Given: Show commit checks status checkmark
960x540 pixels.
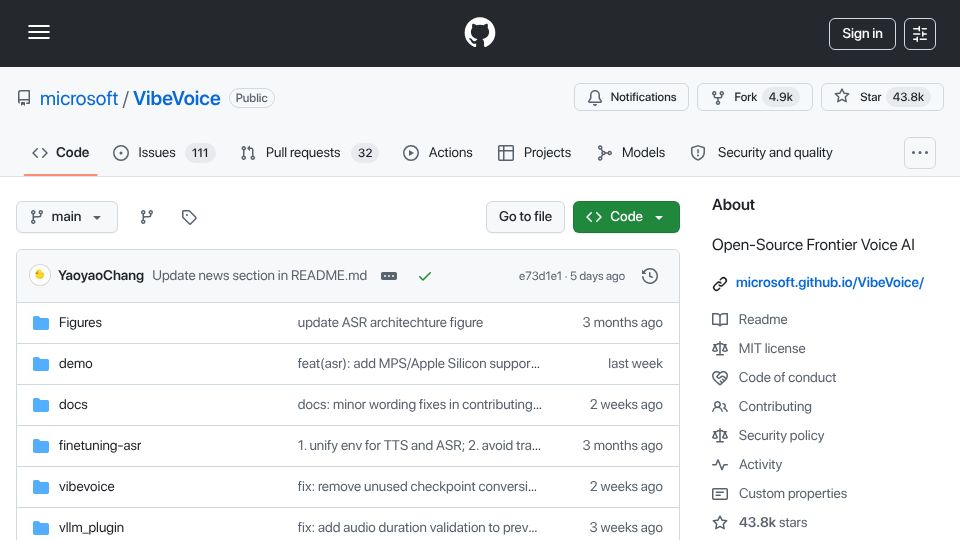Looking at the screenshot, I should click(424, 276).
